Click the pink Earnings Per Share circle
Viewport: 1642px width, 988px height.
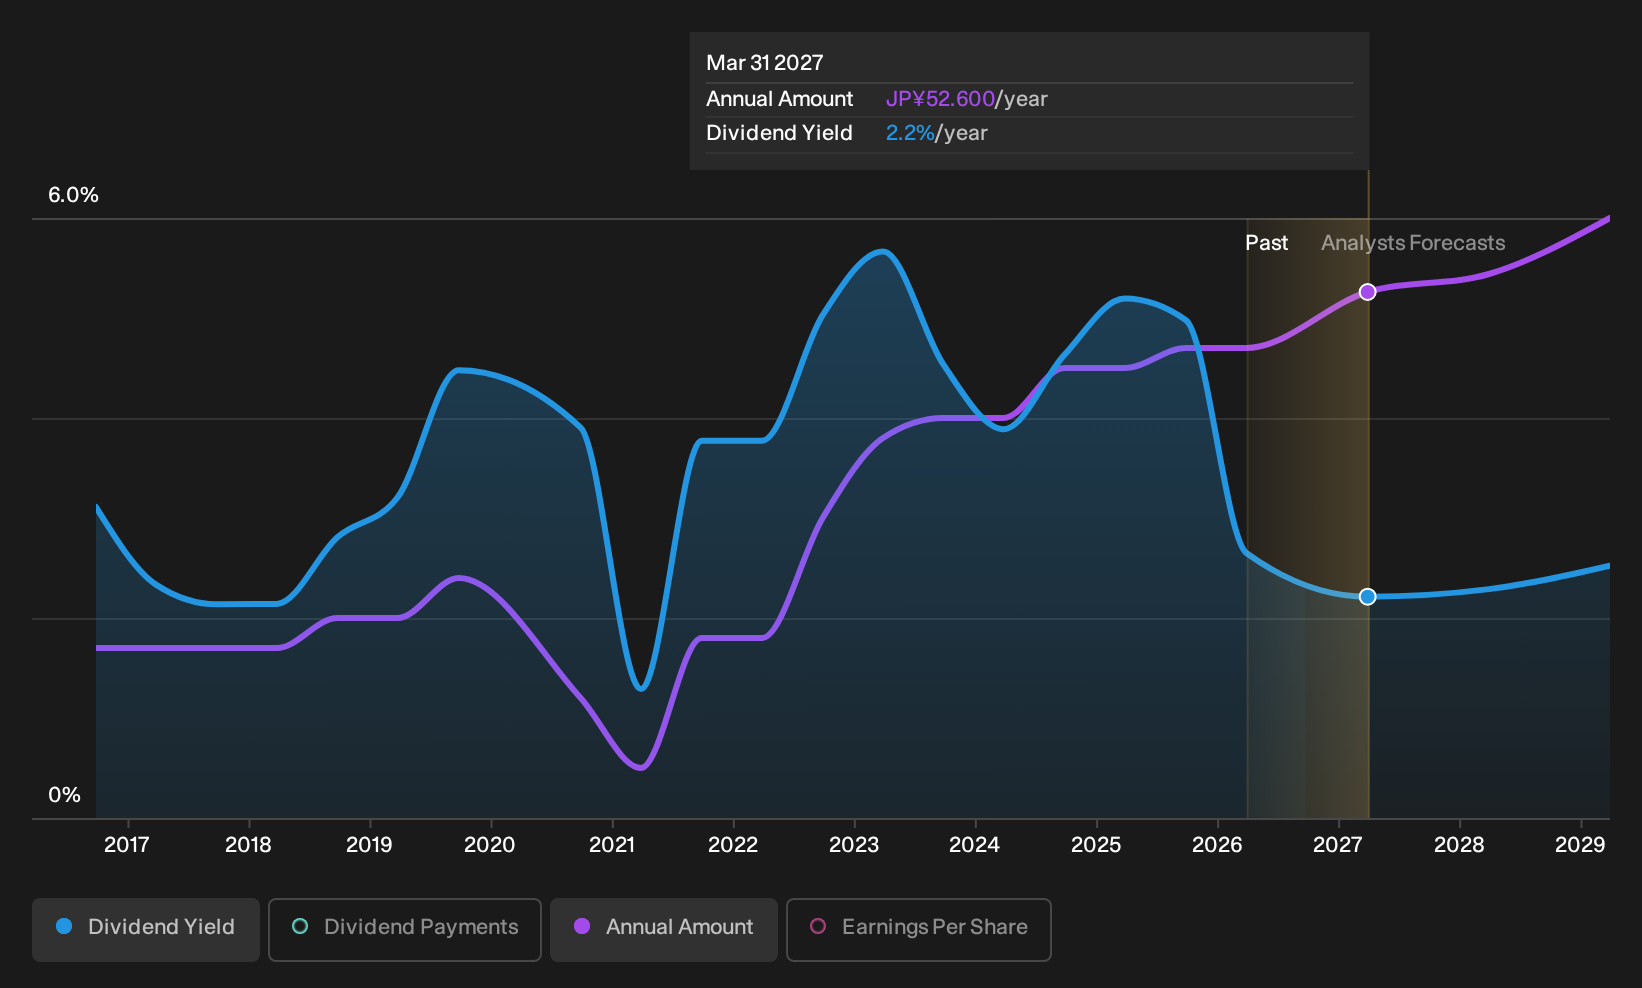[x=818, y=926]
